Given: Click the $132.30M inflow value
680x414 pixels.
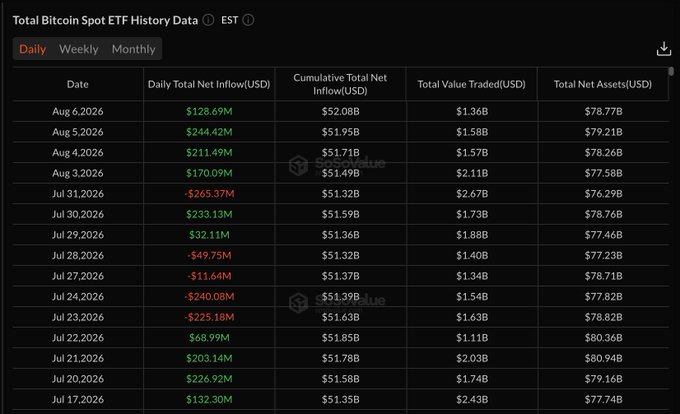Looking at the screenshot, I should [209, 400].
